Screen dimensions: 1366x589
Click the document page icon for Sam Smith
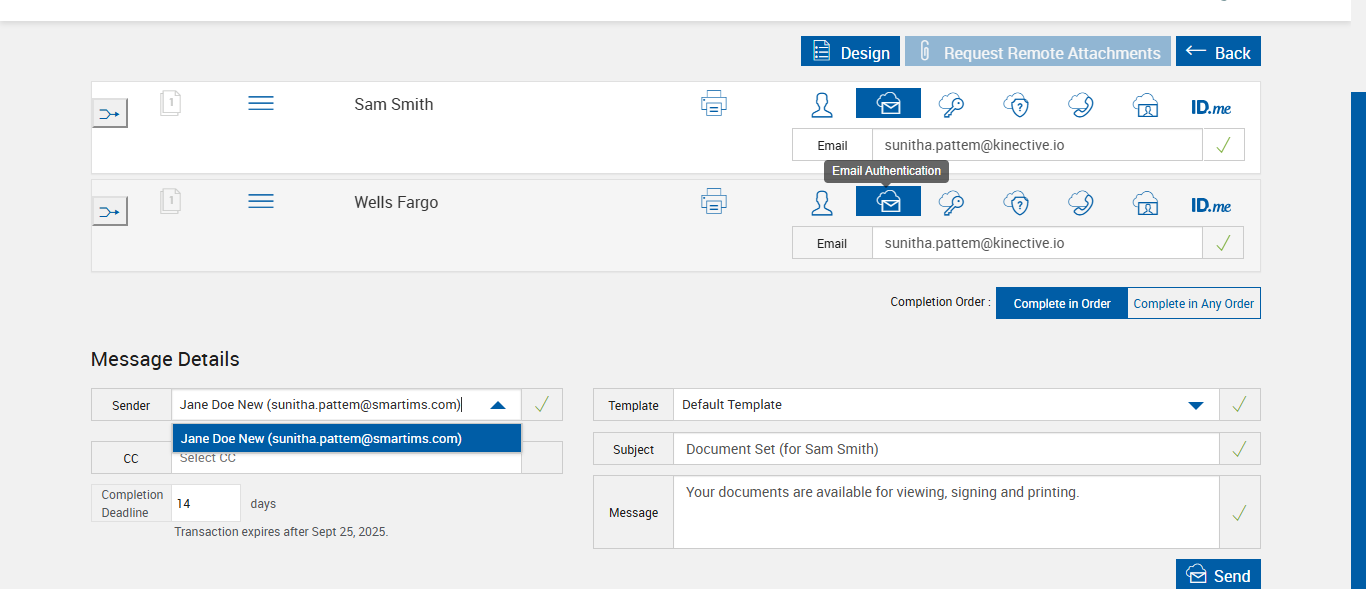click(170, 103)
